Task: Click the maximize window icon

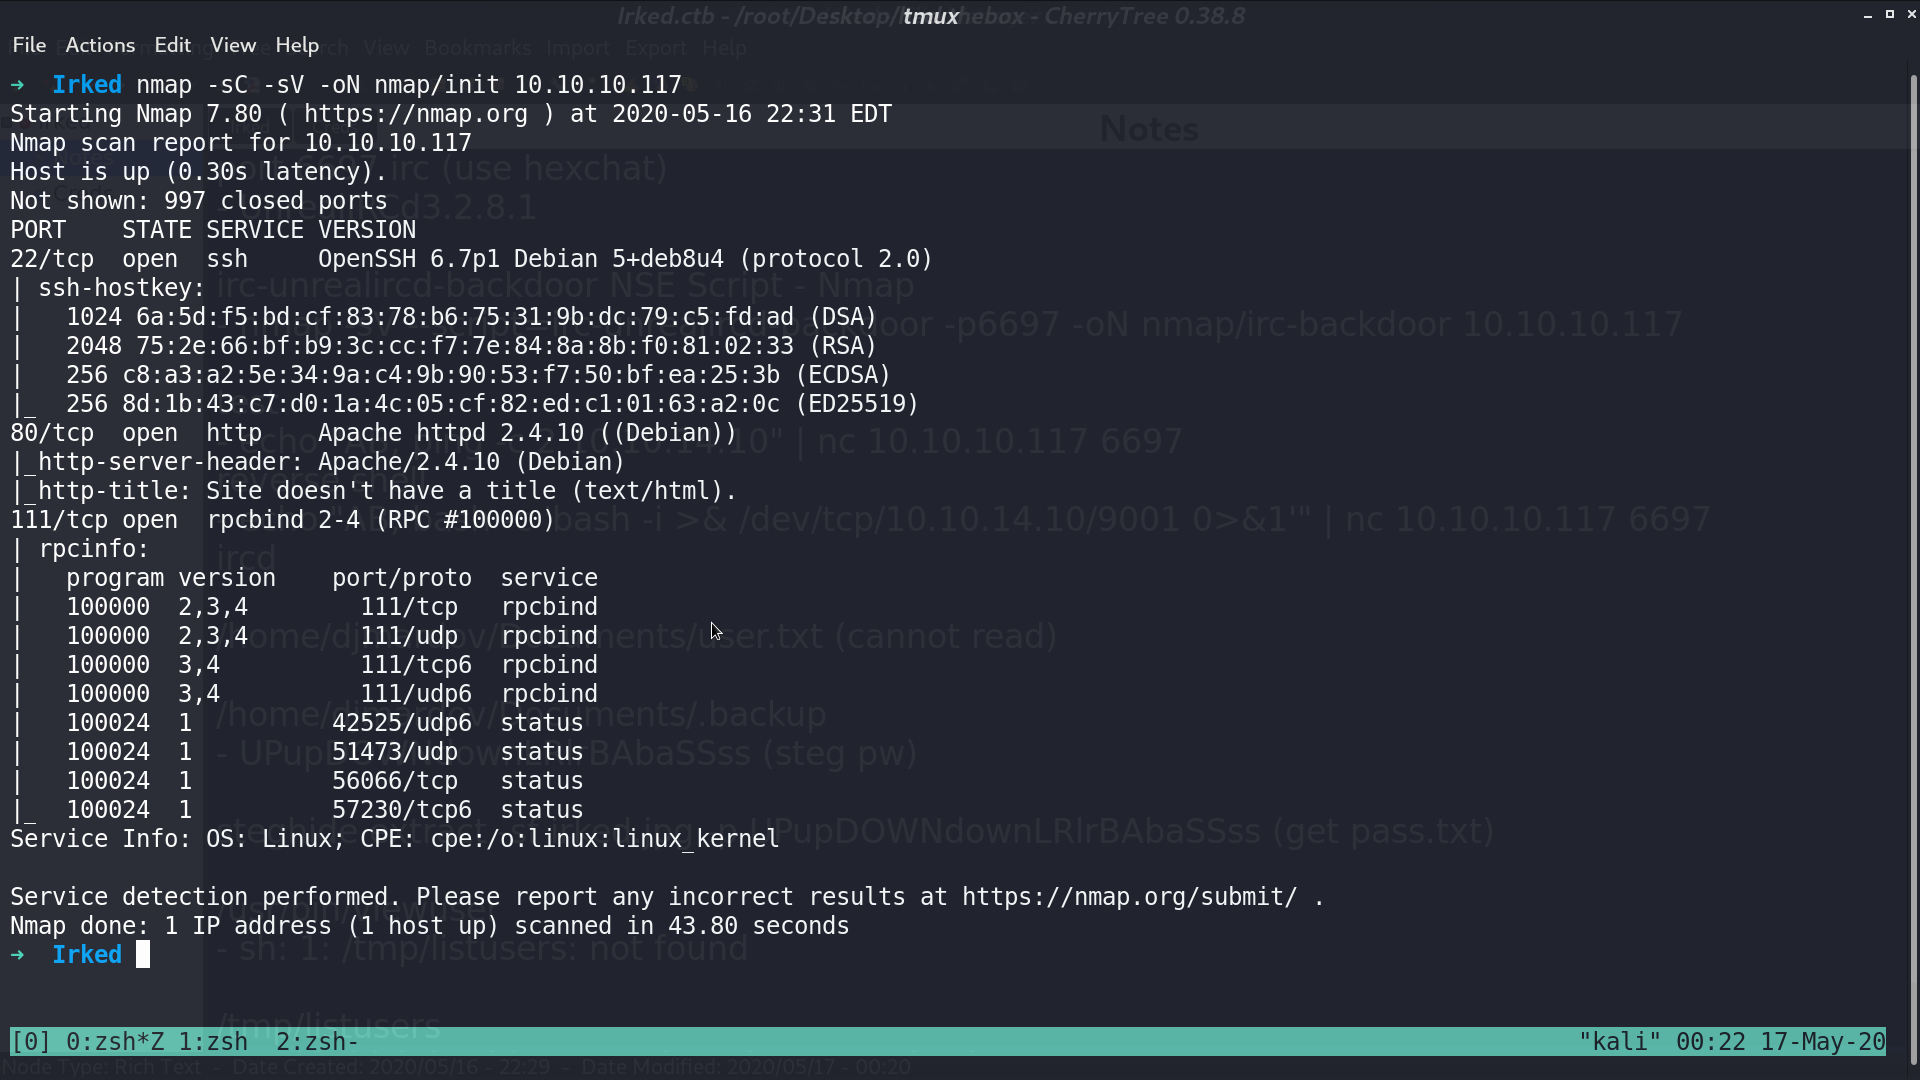Action: tap(1890, 14)
